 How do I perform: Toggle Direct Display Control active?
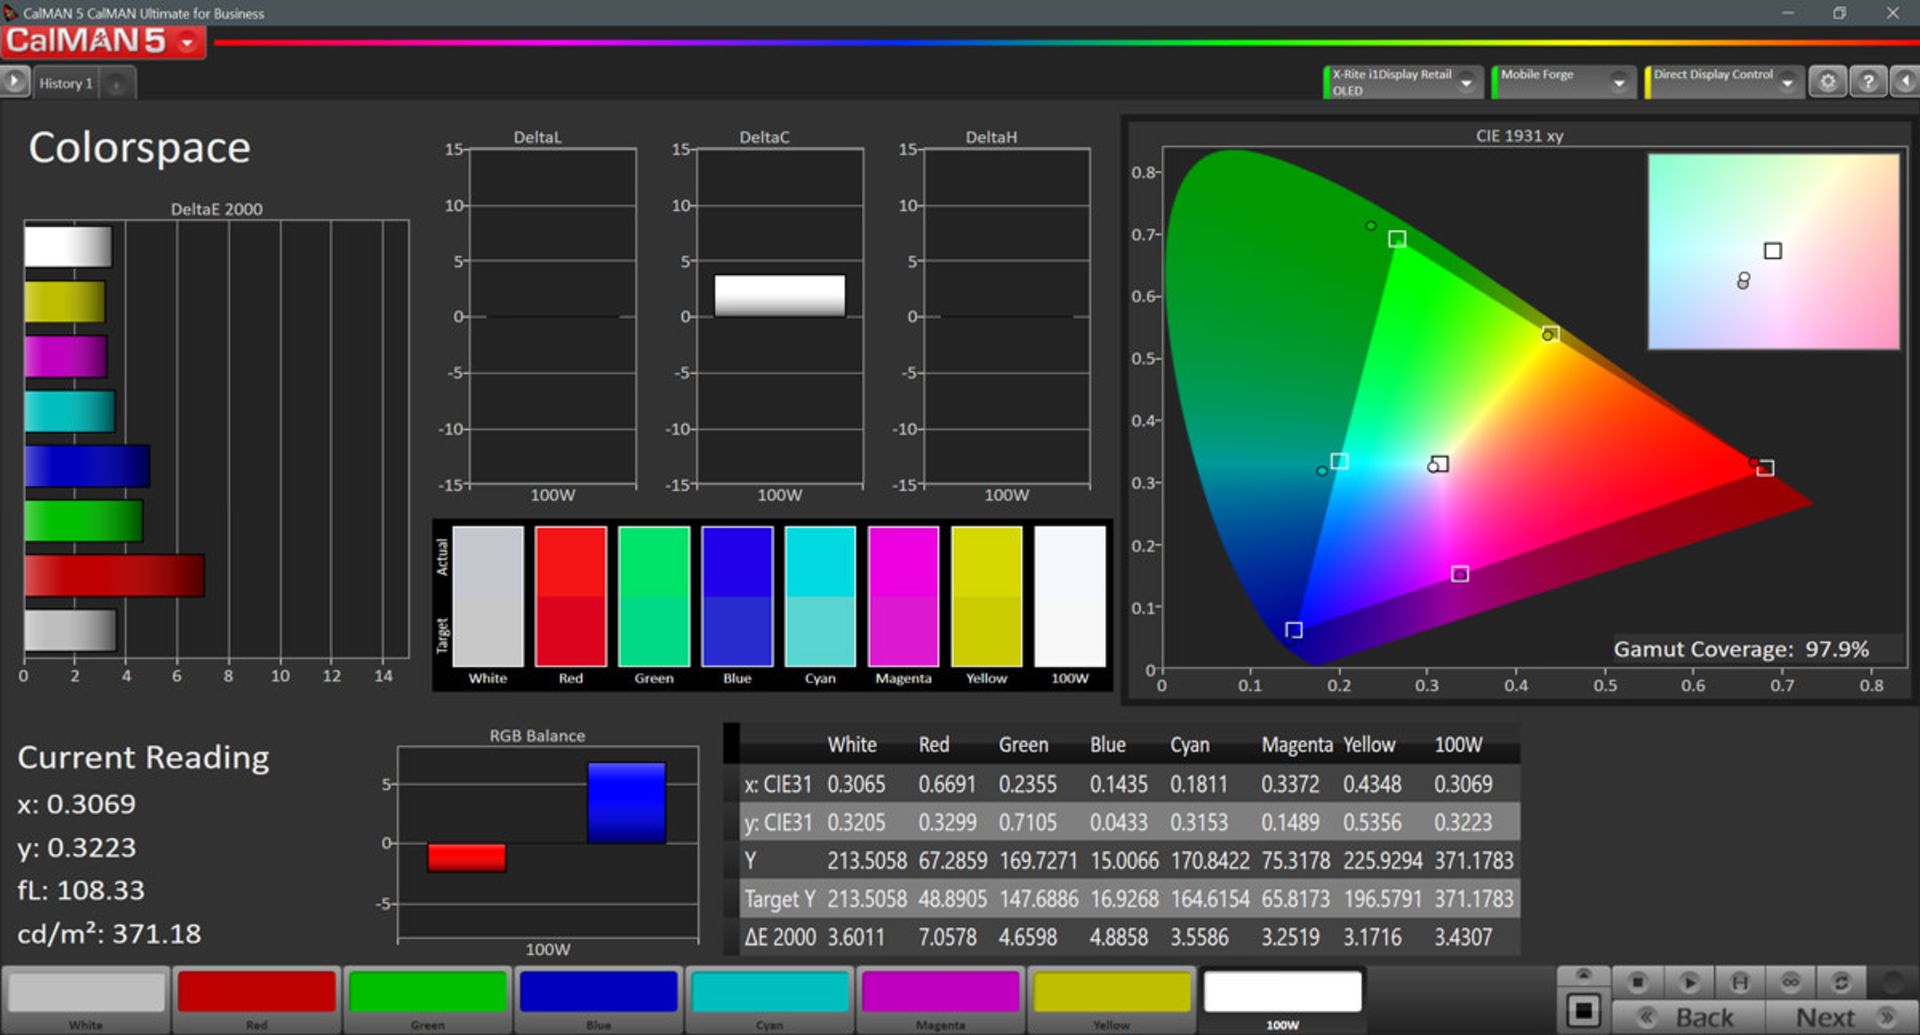[1647, 81]
